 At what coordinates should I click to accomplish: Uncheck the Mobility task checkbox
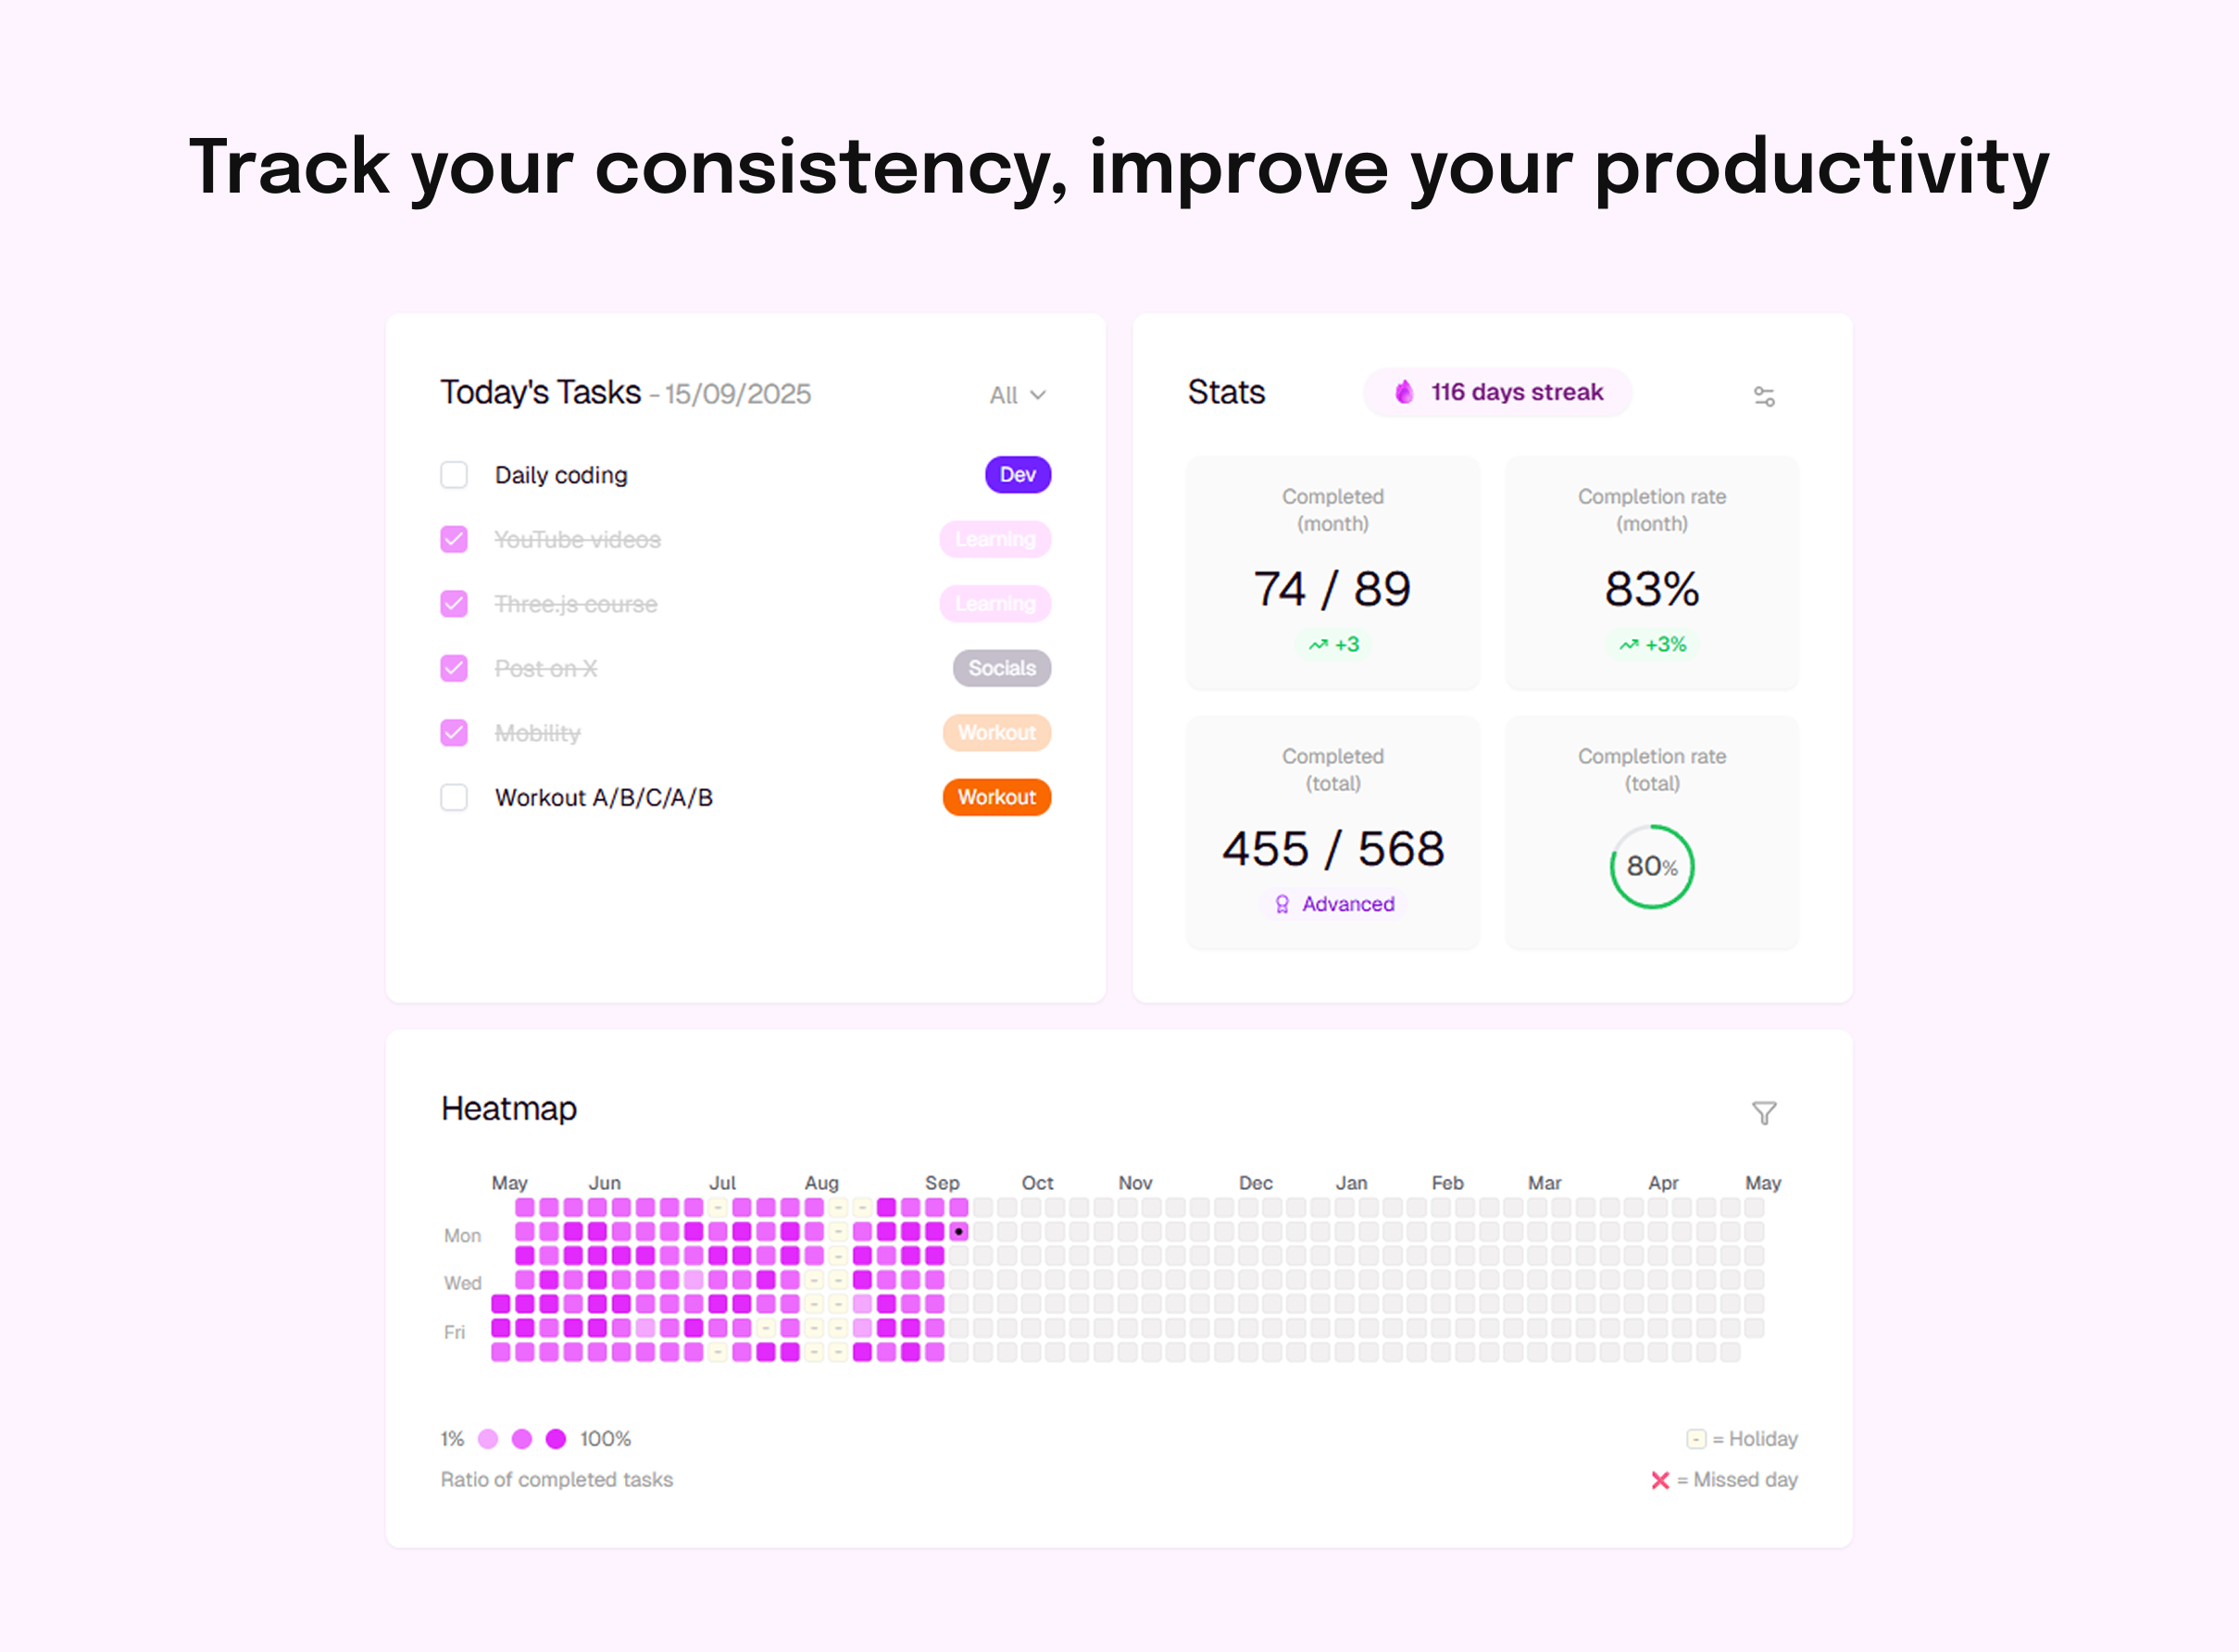click(x=453, y=732)
